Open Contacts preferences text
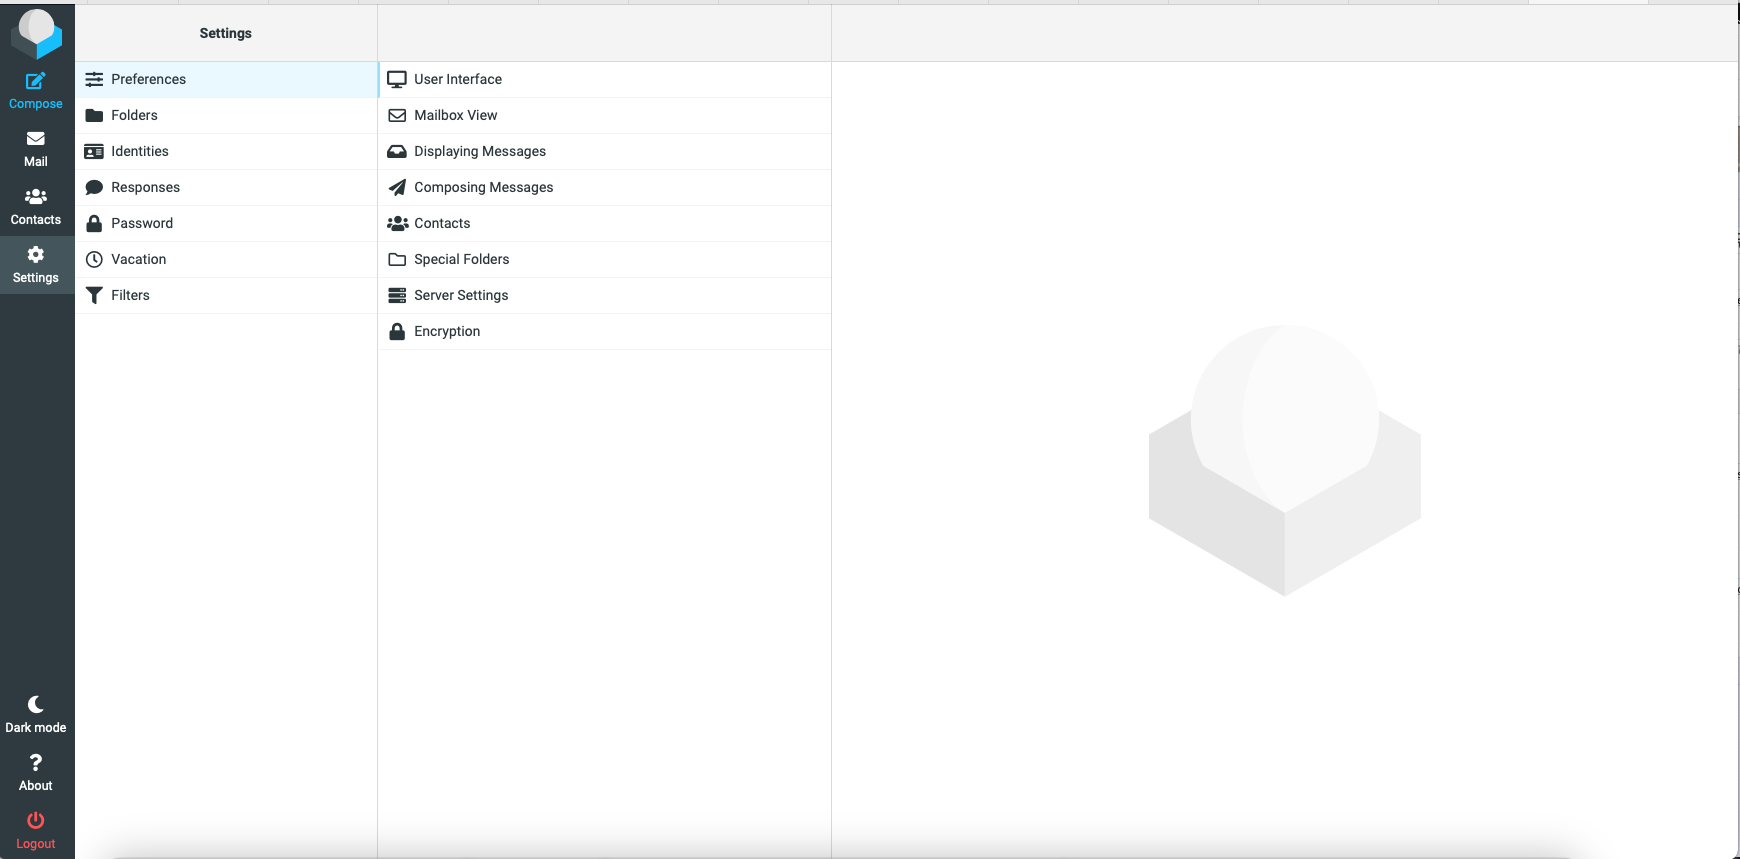Screen dimensions: 1740x859 pos(442,223)
